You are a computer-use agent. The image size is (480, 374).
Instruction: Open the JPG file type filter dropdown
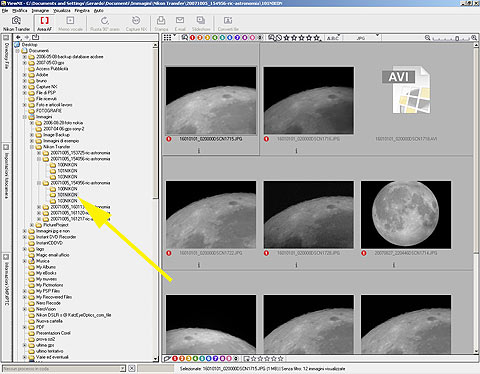[x=362, y=38]
